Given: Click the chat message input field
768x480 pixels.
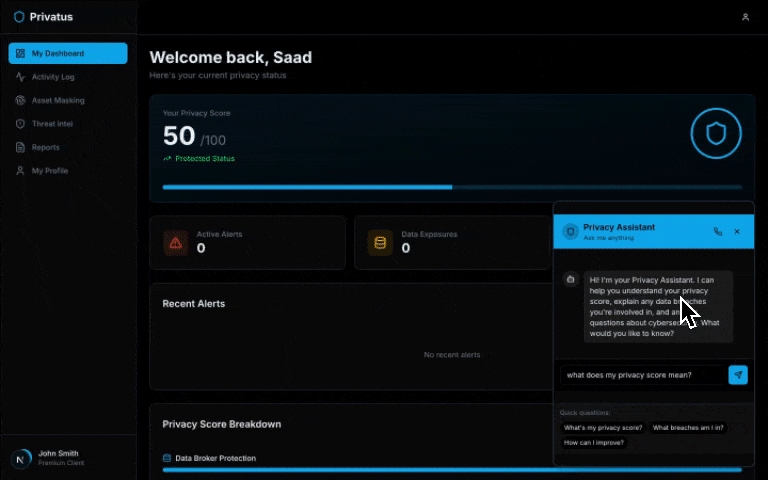Looking at the screenshot, I should click(x=640, y=375).
